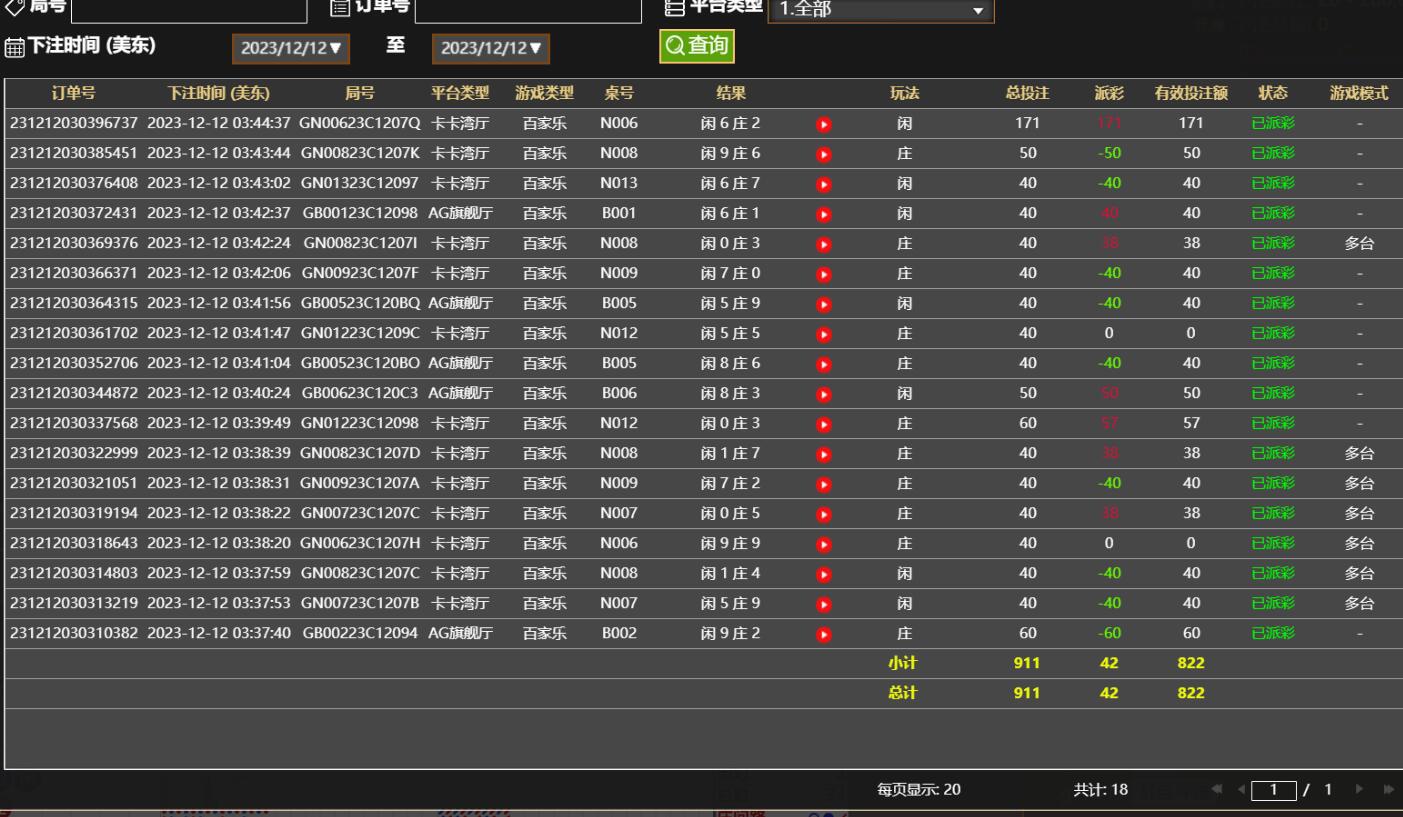Jump to the last page arrow
Viewport: 1403px width, 817px height.
[1387, 790]
